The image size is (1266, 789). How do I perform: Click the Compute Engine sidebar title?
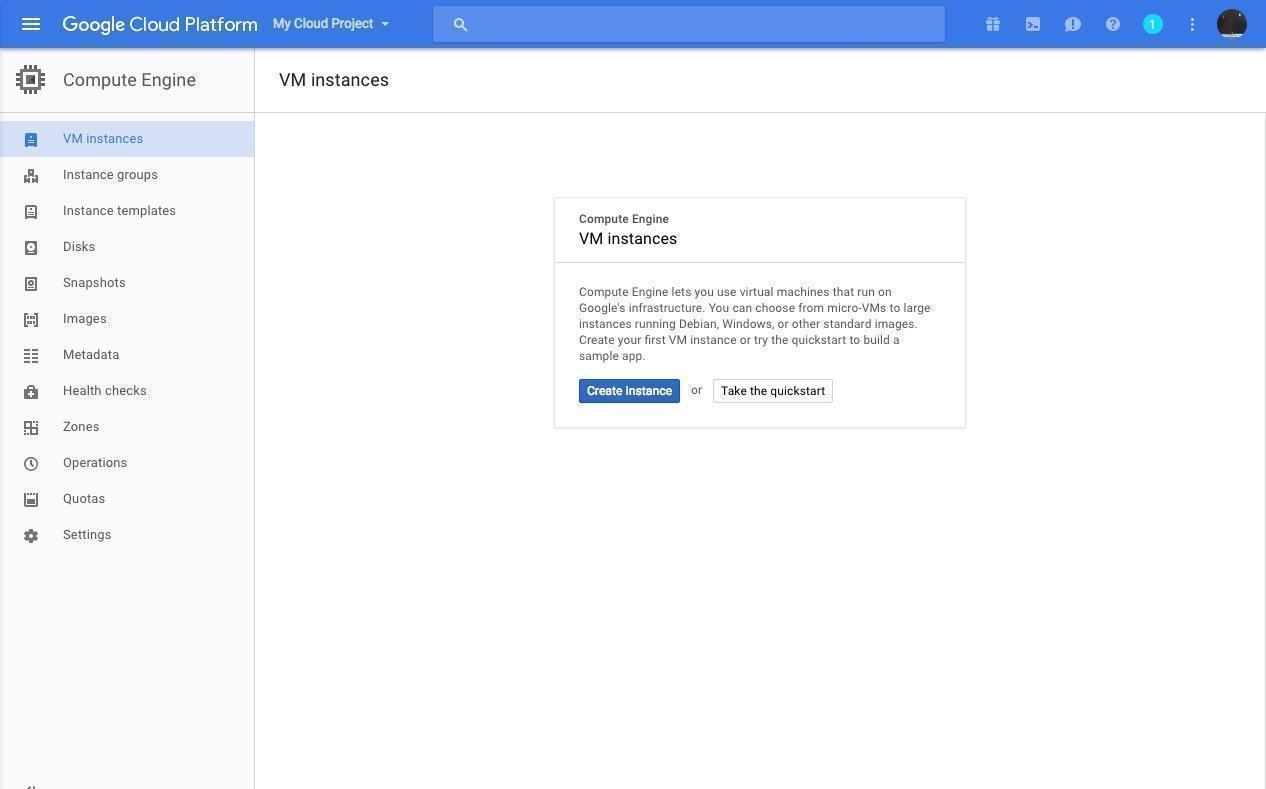tap(129, 80)
